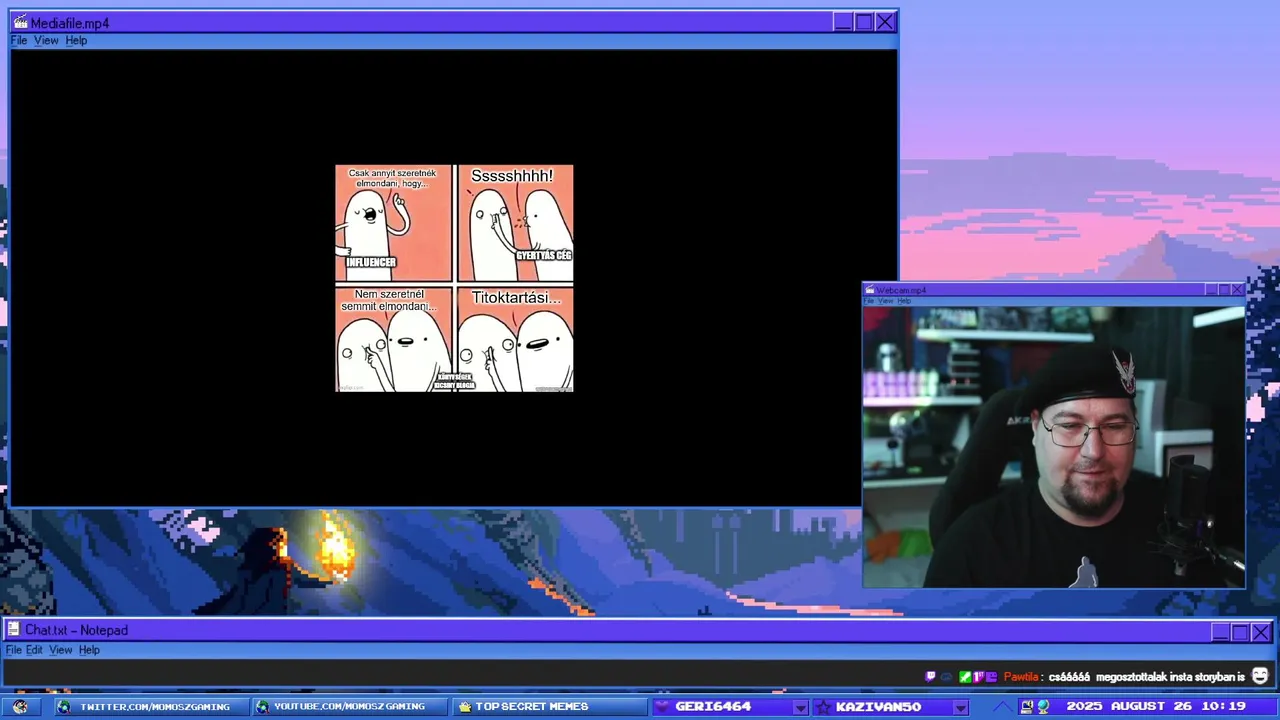
Task: Show hidden tray icons with up arrow
Action: click(1003, 707)
